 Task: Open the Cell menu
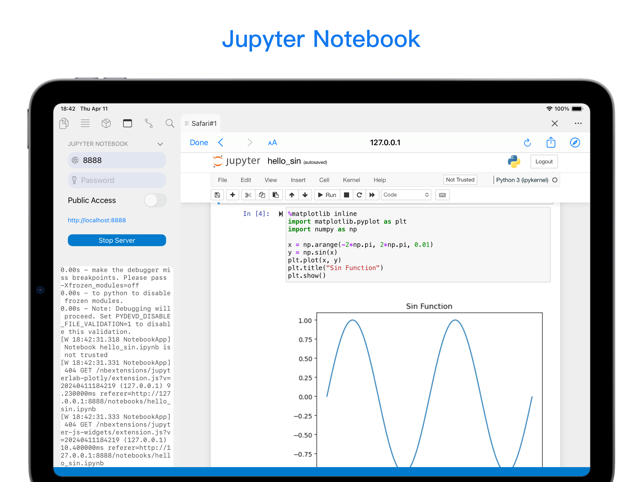click(324, 180)
